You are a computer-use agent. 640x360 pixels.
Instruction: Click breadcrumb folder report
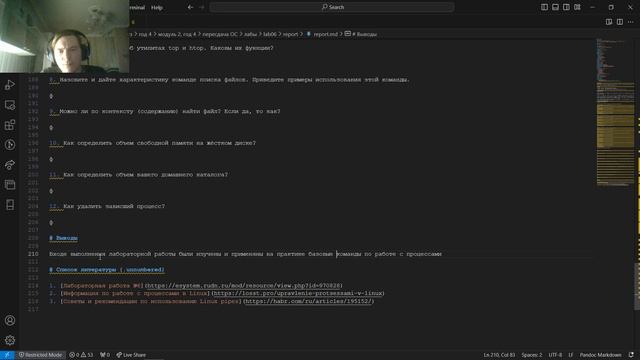point(291,34)
